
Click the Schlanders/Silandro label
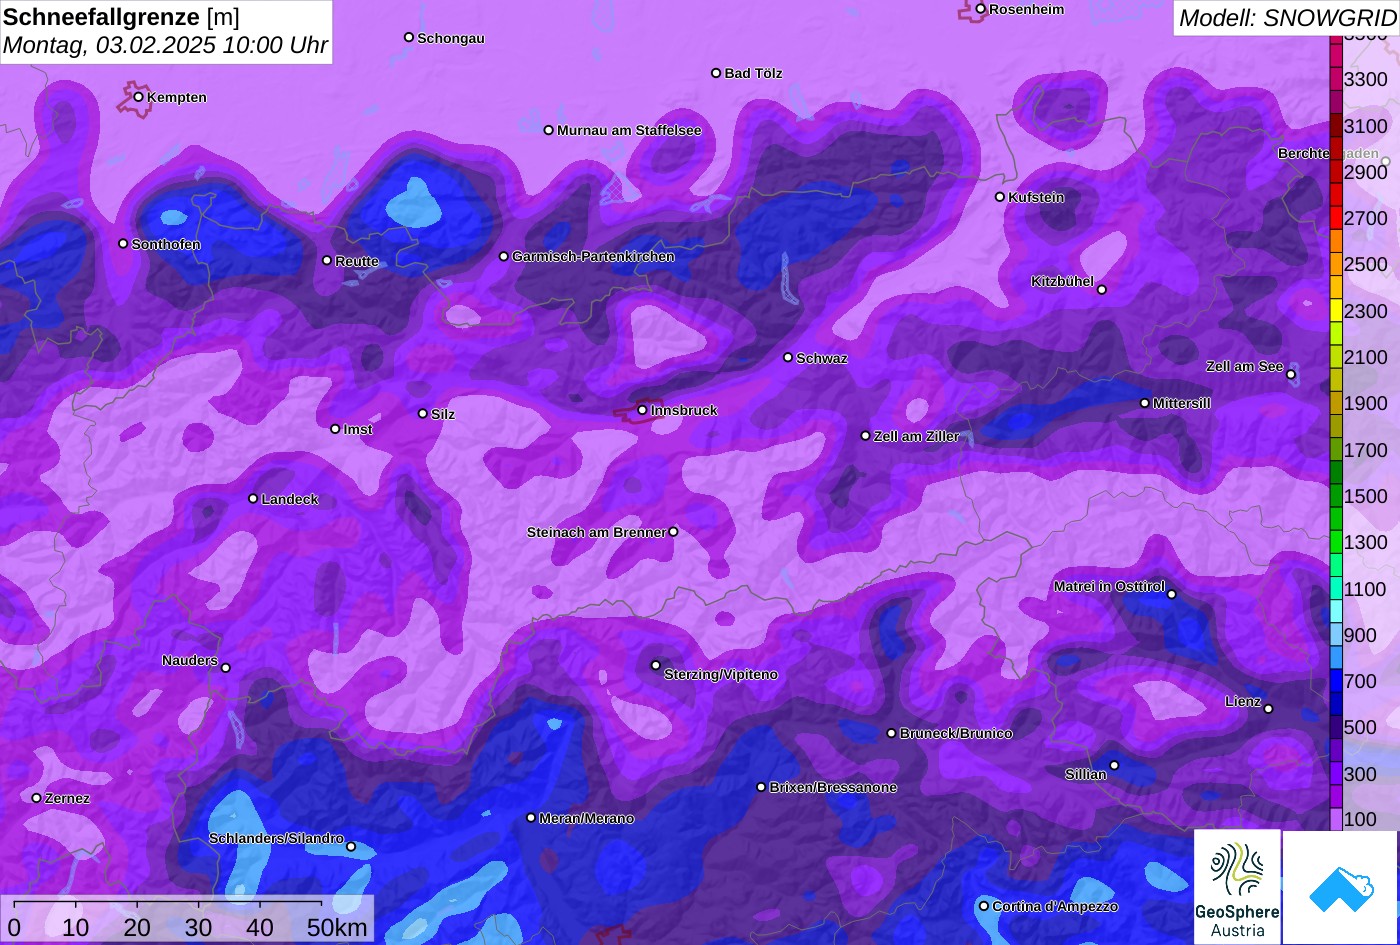pyautogui.click(x=276, y=839)
